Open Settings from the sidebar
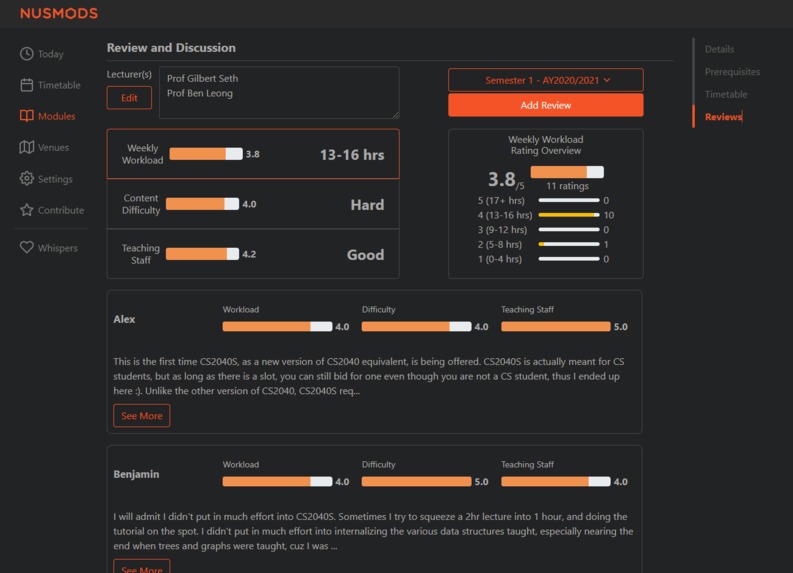 46,179
